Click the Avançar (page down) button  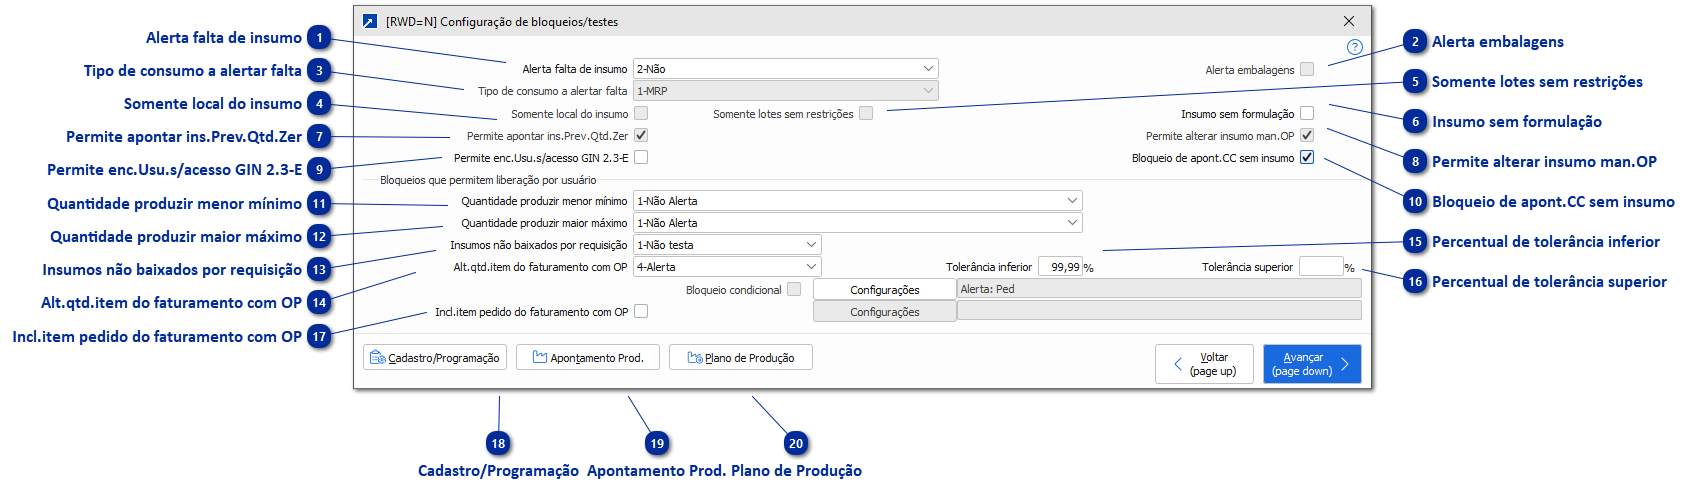click(1311, 364)
